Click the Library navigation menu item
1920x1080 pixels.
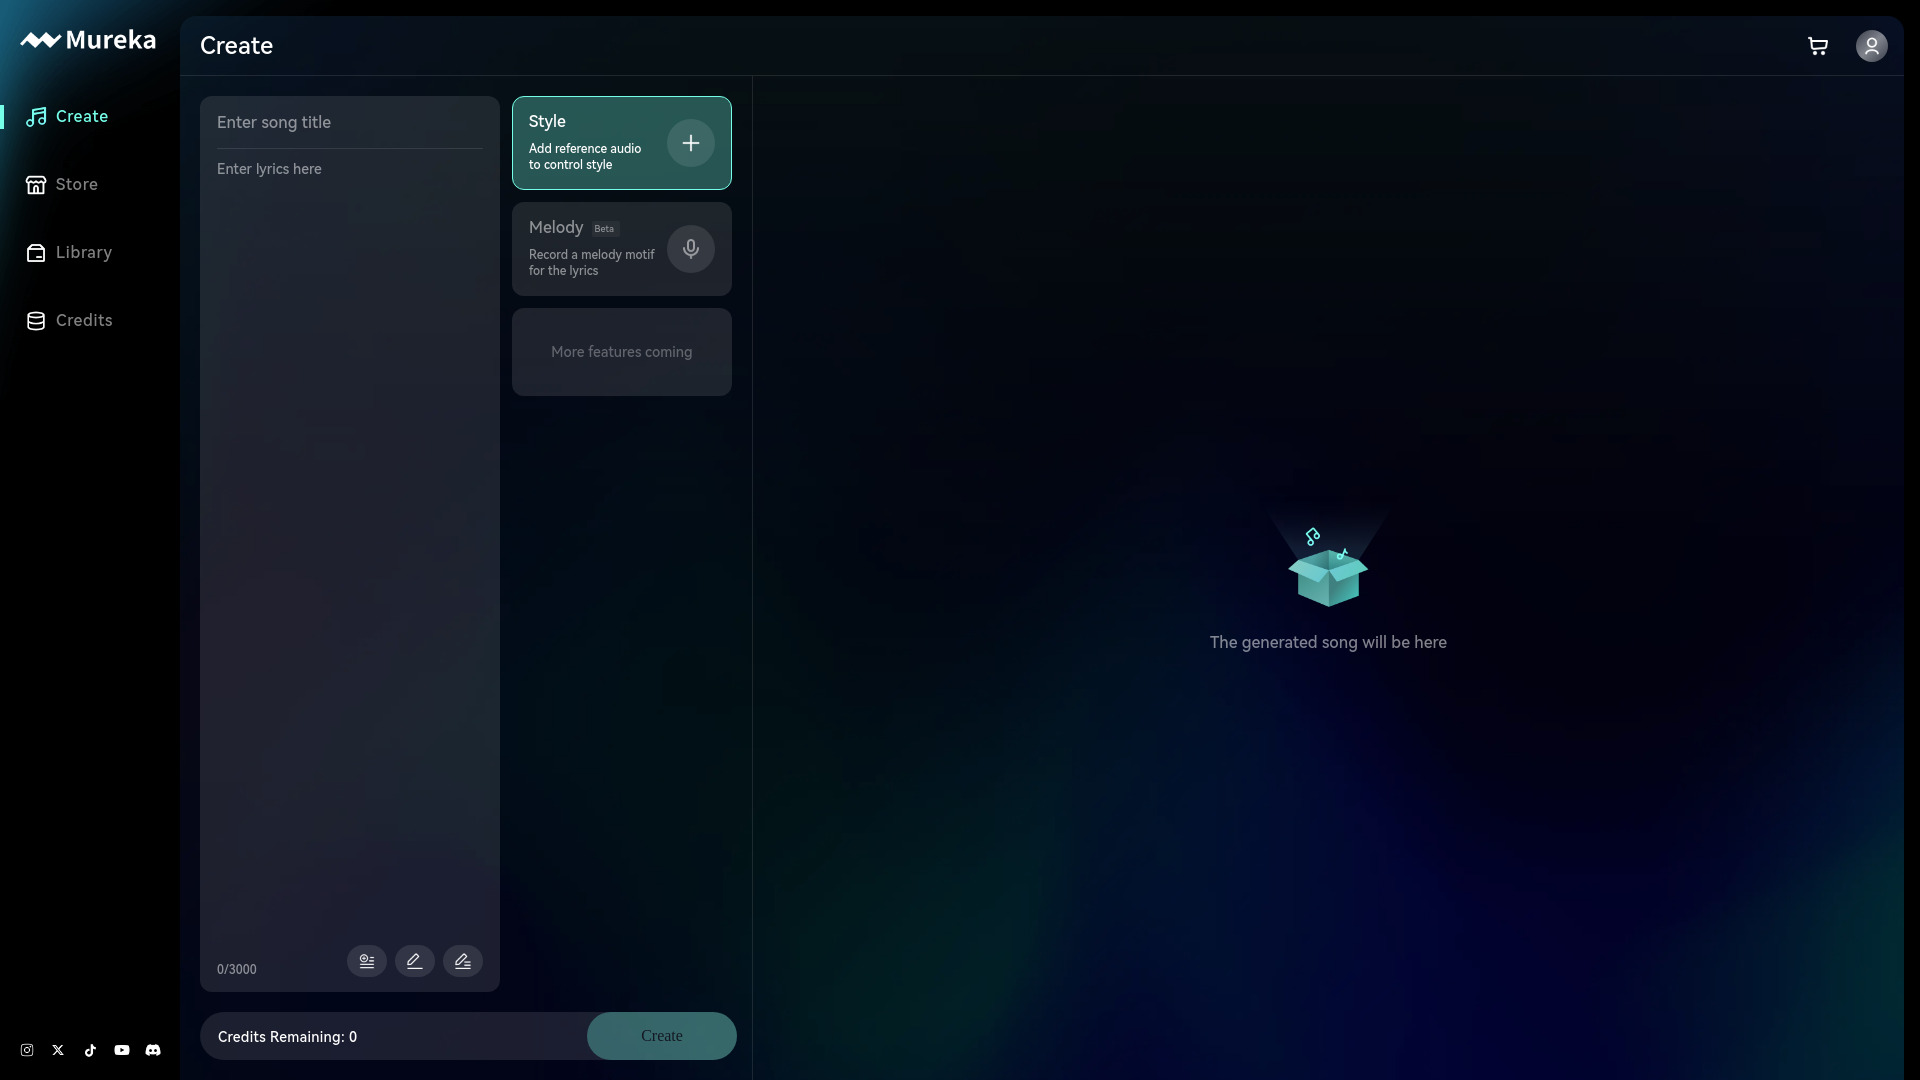coord(83,252)
